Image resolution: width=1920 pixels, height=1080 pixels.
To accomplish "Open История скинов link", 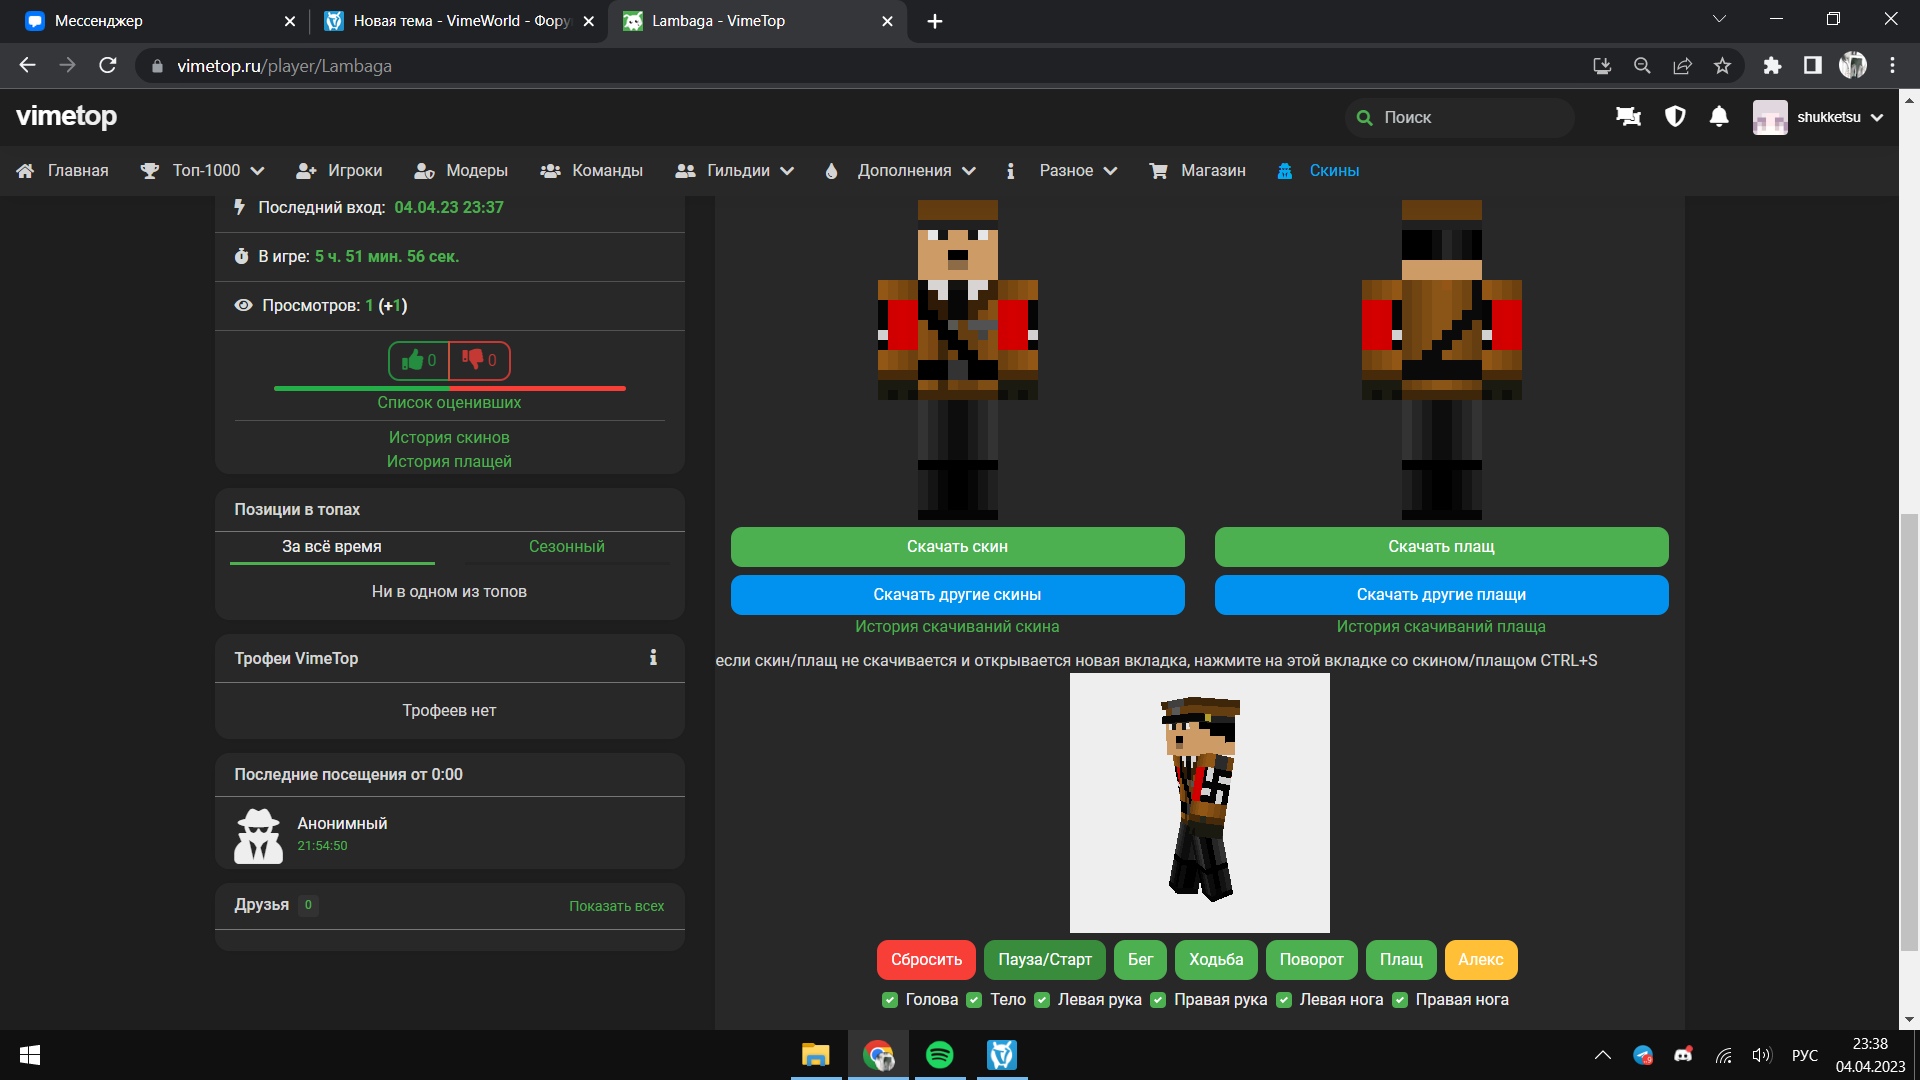I will tap(449, 438).
